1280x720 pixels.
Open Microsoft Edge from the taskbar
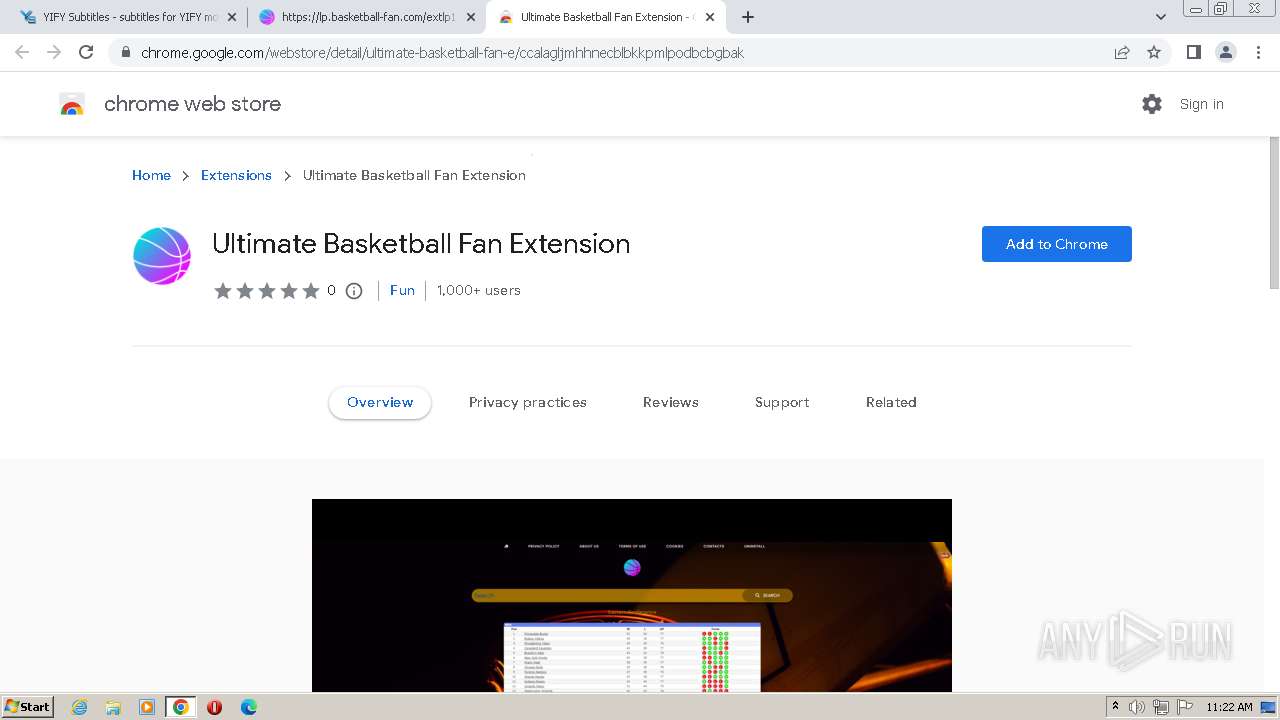tap(248, 707)
